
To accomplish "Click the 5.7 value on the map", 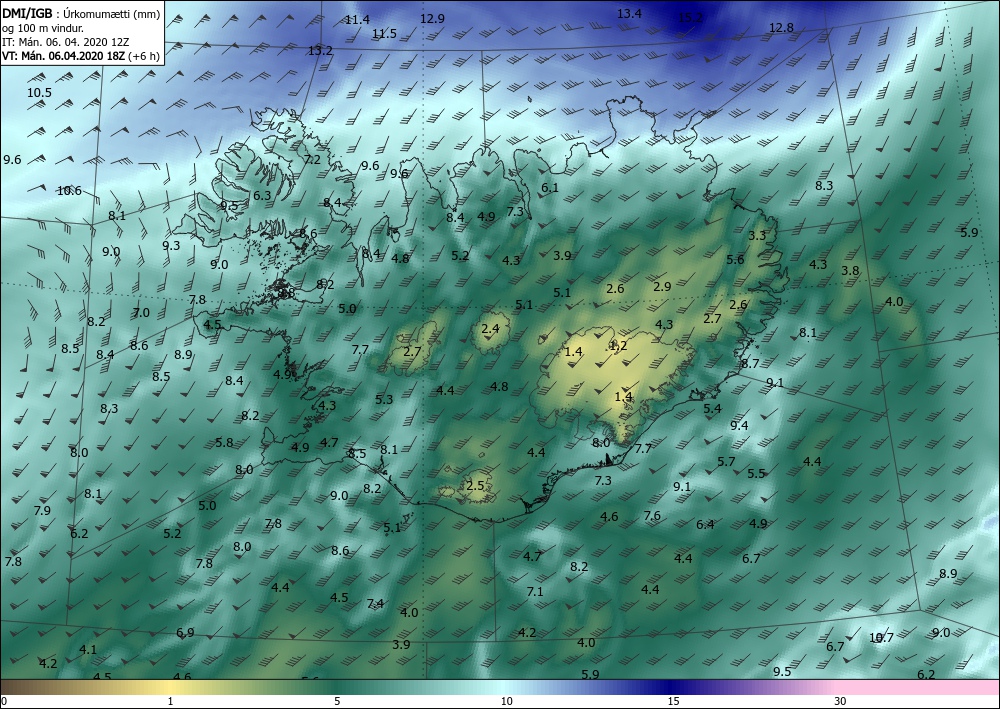I will pos(726,461).
